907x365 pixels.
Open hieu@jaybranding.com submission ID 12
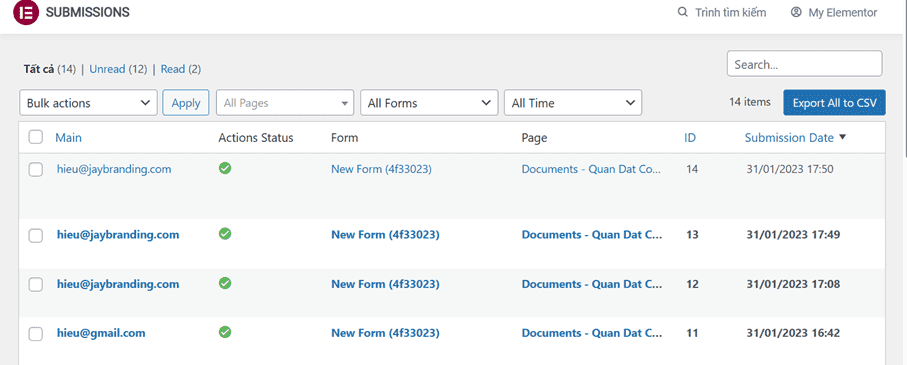pyautogui.click(x=118, y=284)
